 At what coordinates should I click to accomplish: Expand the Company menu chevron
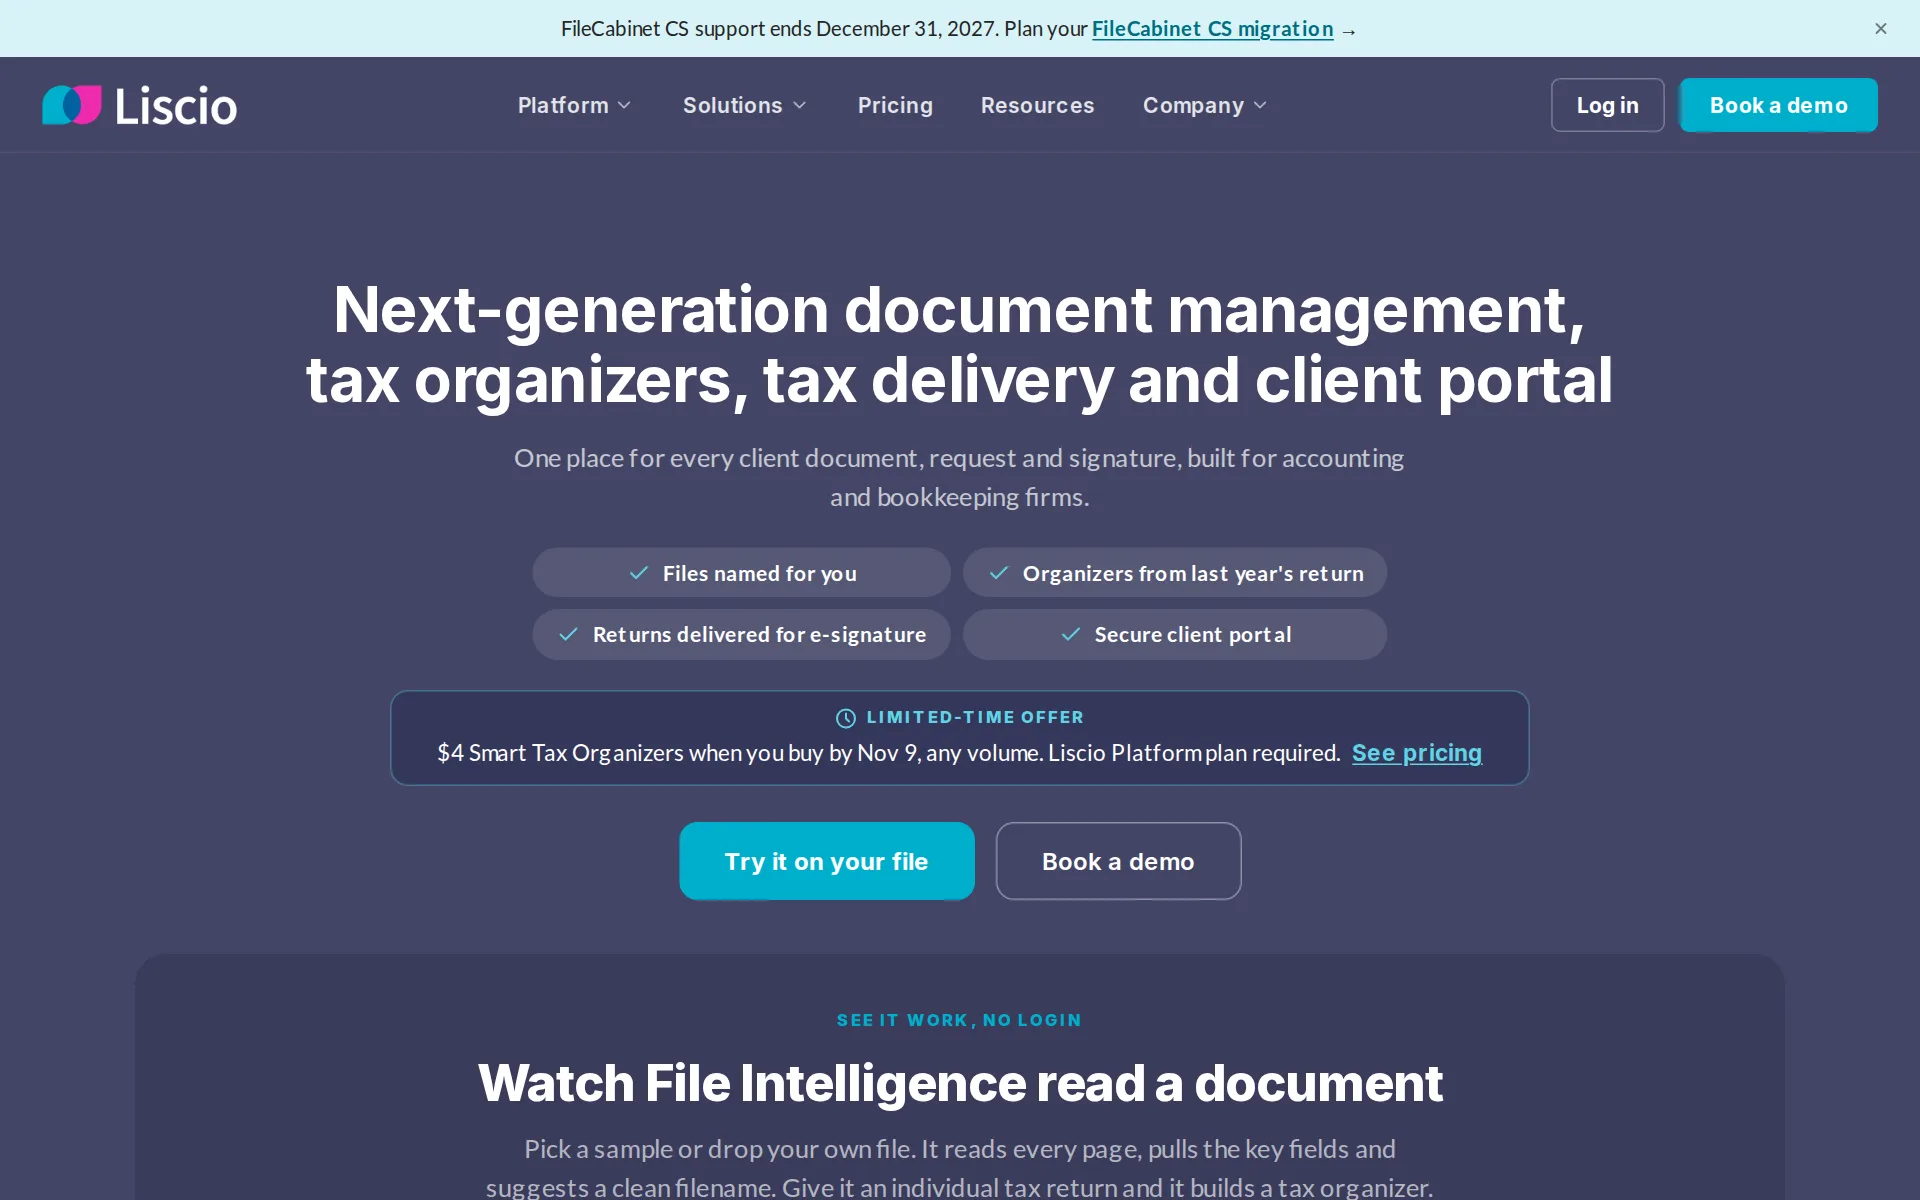click(x=1260, y=106)
